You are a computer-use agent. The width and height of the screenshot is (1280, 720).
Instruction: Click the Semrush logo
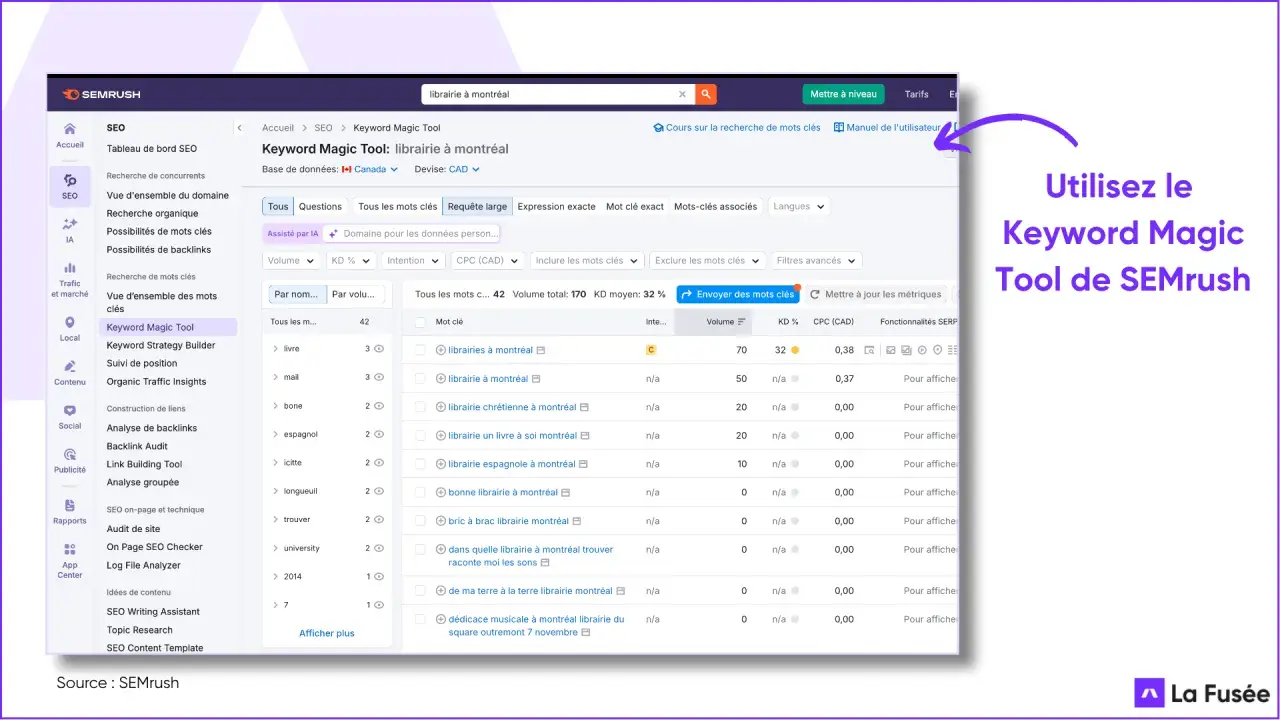101,95
